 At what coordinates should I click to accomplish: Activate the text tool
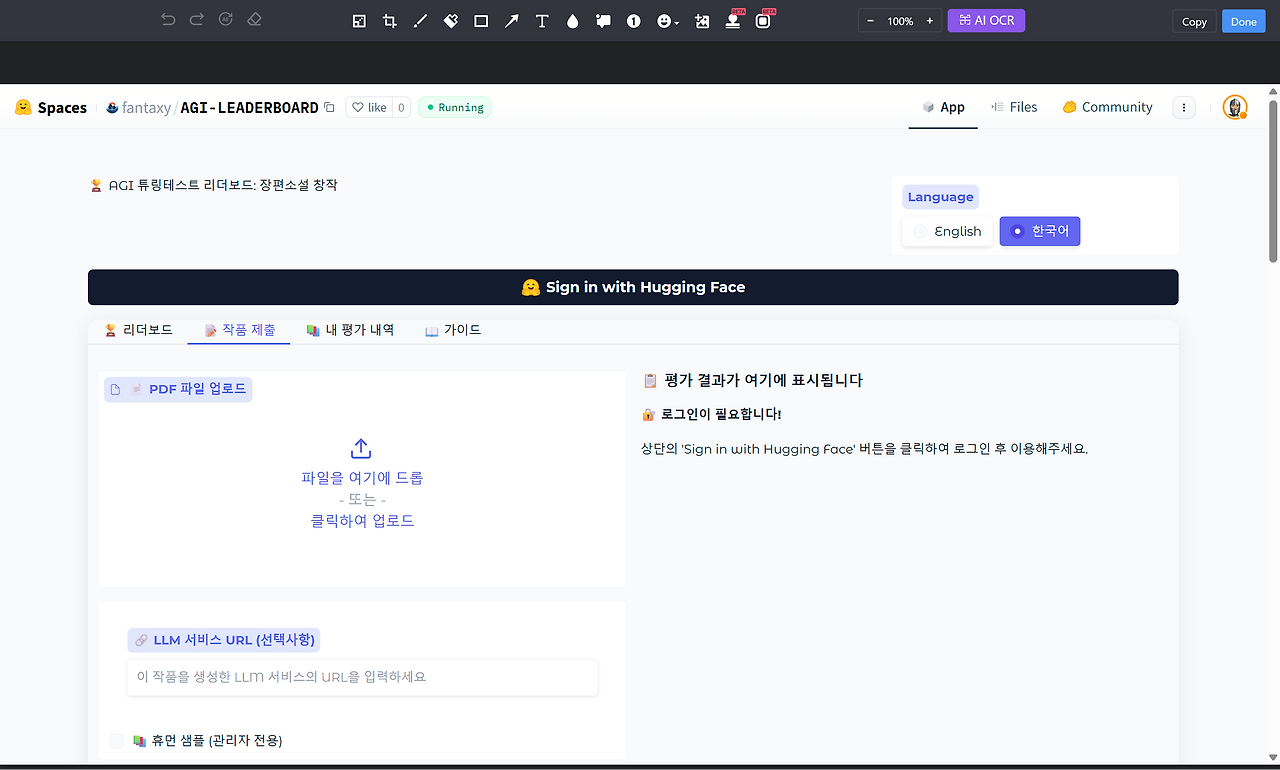point(542,21)
